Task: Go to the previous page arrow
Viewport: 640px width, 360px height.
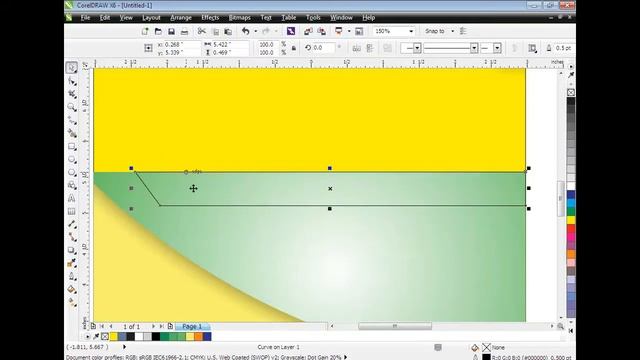Action: pos(111,327)
